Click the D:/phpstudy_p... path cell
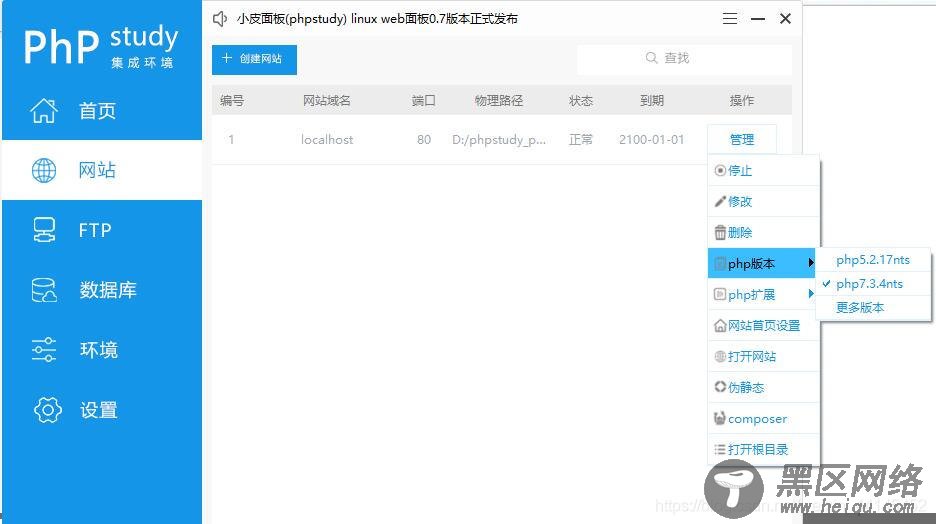Screen dimensions: 936x524 [x=499, y=140]
